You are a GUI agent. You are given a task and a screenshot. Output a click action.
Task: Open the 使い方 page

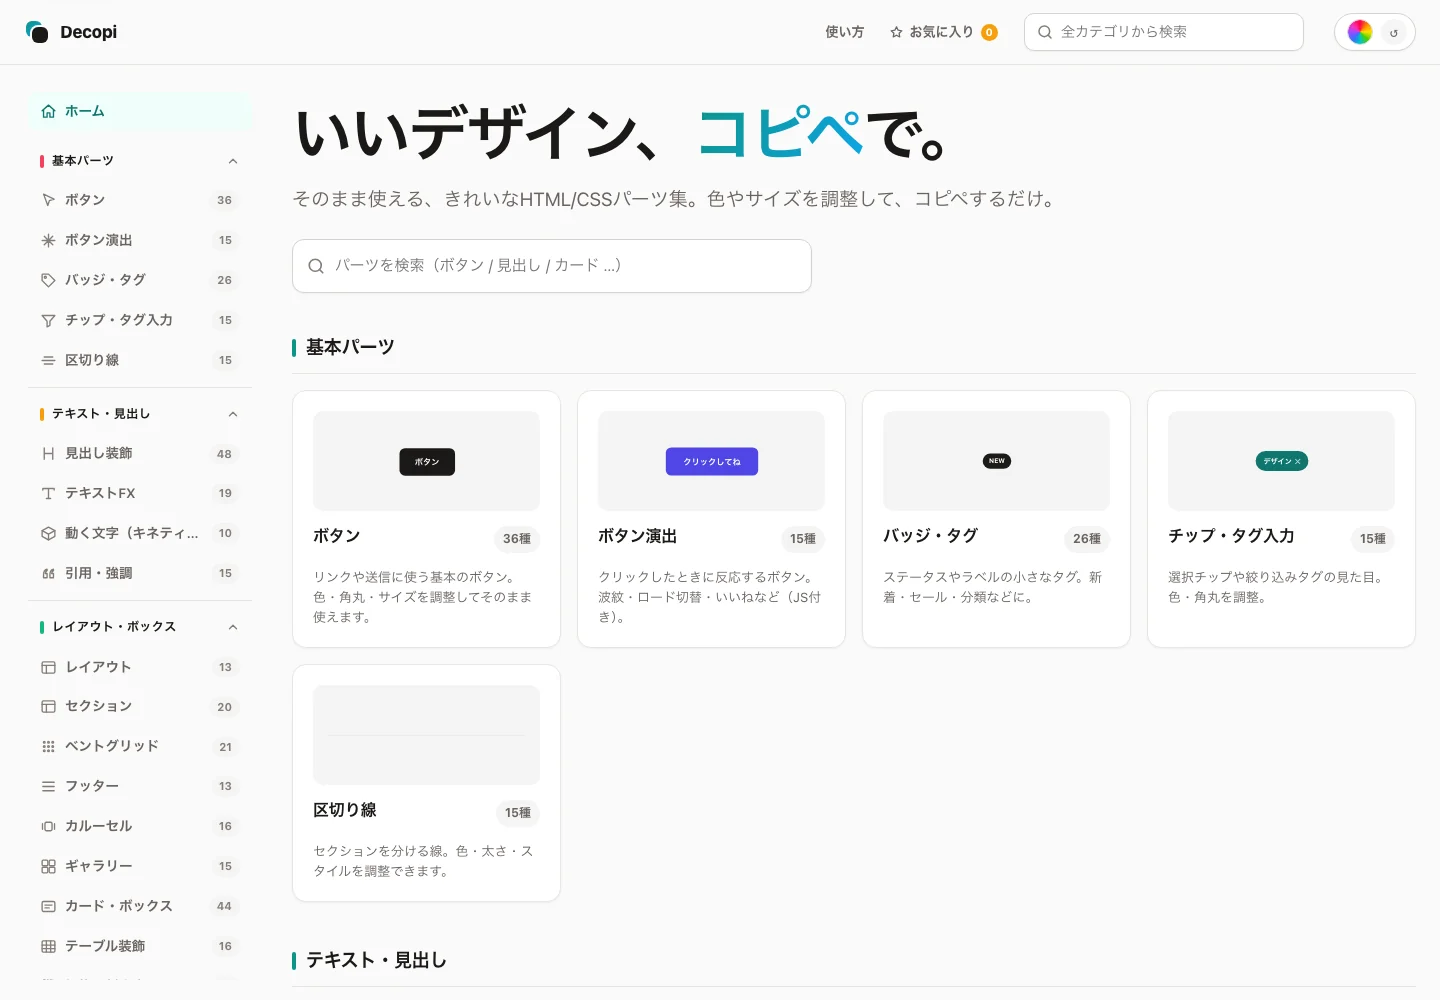click(x=844, y=32)
